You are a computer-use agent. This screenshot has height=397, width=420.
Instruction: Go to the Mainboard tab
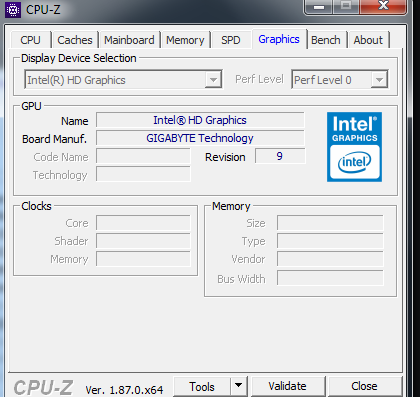[129, 40]
